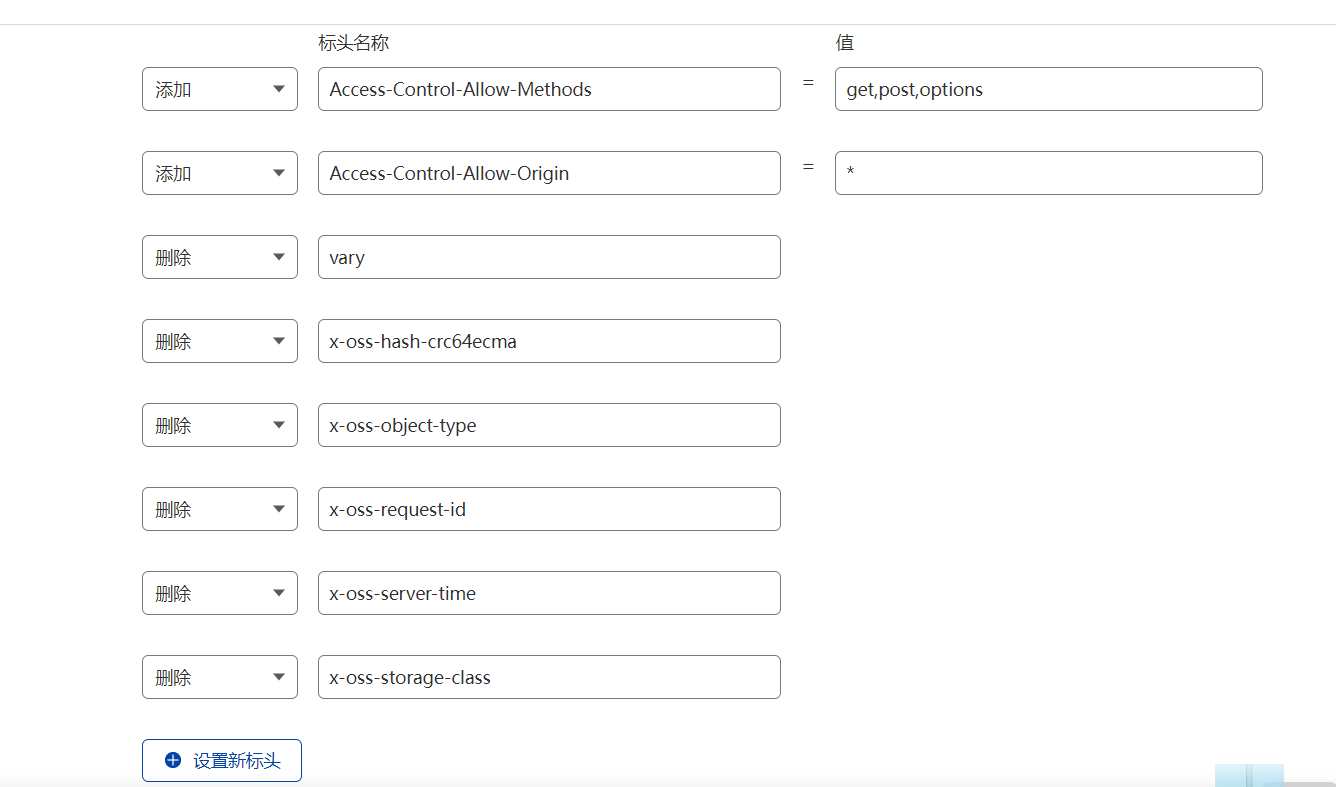Image resolution: width=1336 pixels, height=787 pixels.
Task: Focus the asterisk value input field
Action: click(x=1048, y=173)
